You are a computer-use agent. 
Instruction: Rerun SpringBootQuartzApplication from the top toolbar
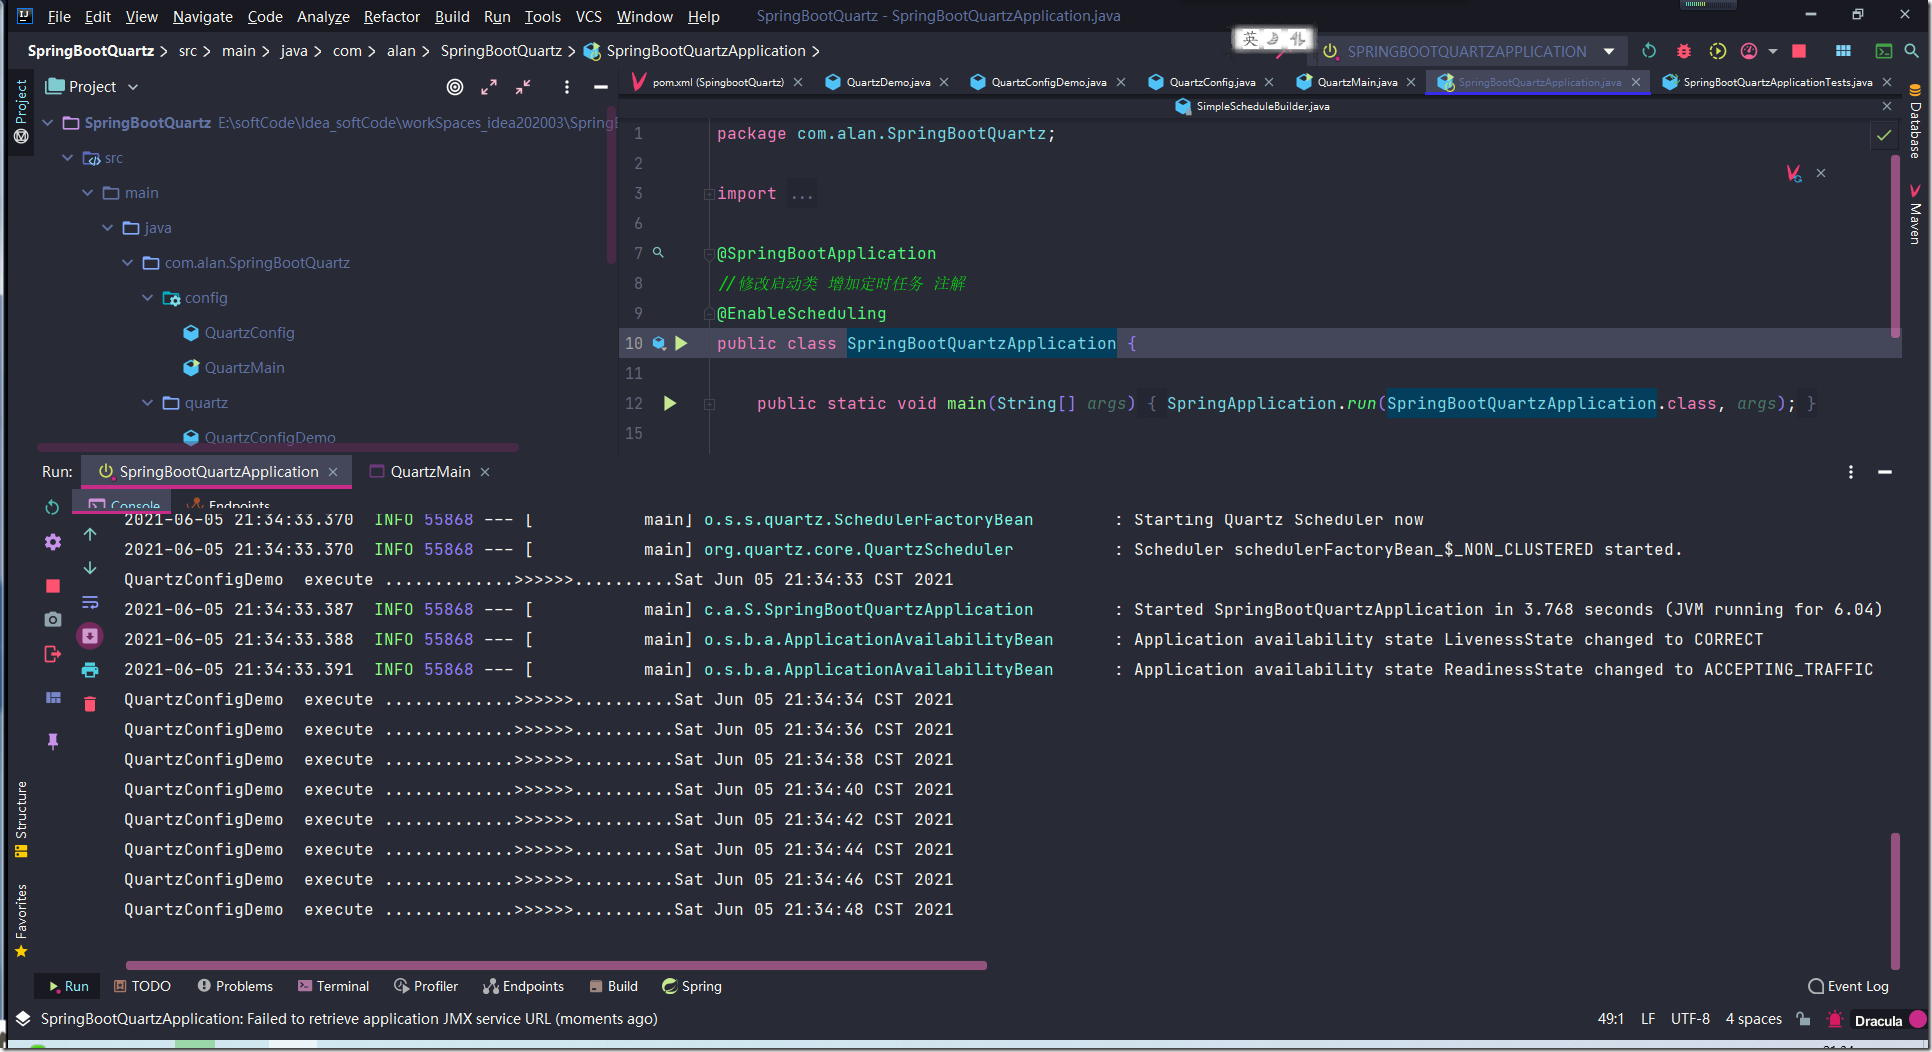pyautogui.click(x=1649, y=51)
